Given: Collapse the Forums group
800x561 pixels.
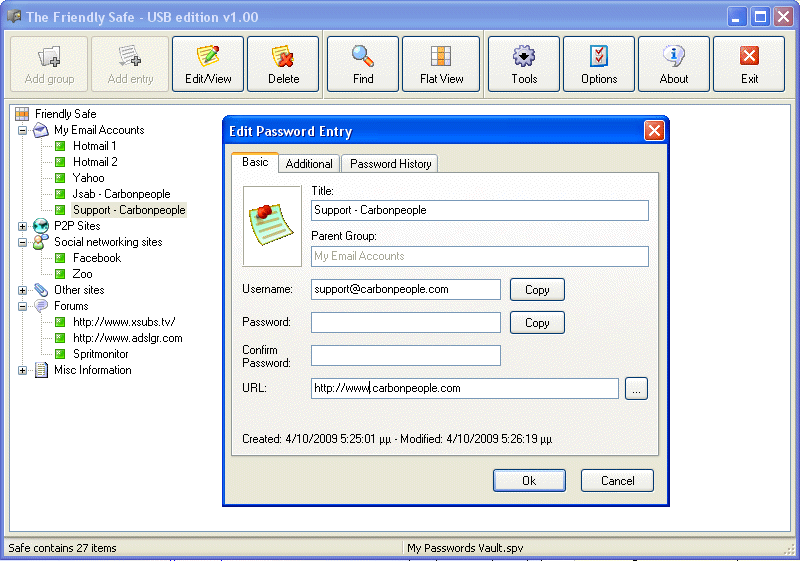Looking at the screenshot, I should (22, 307).
